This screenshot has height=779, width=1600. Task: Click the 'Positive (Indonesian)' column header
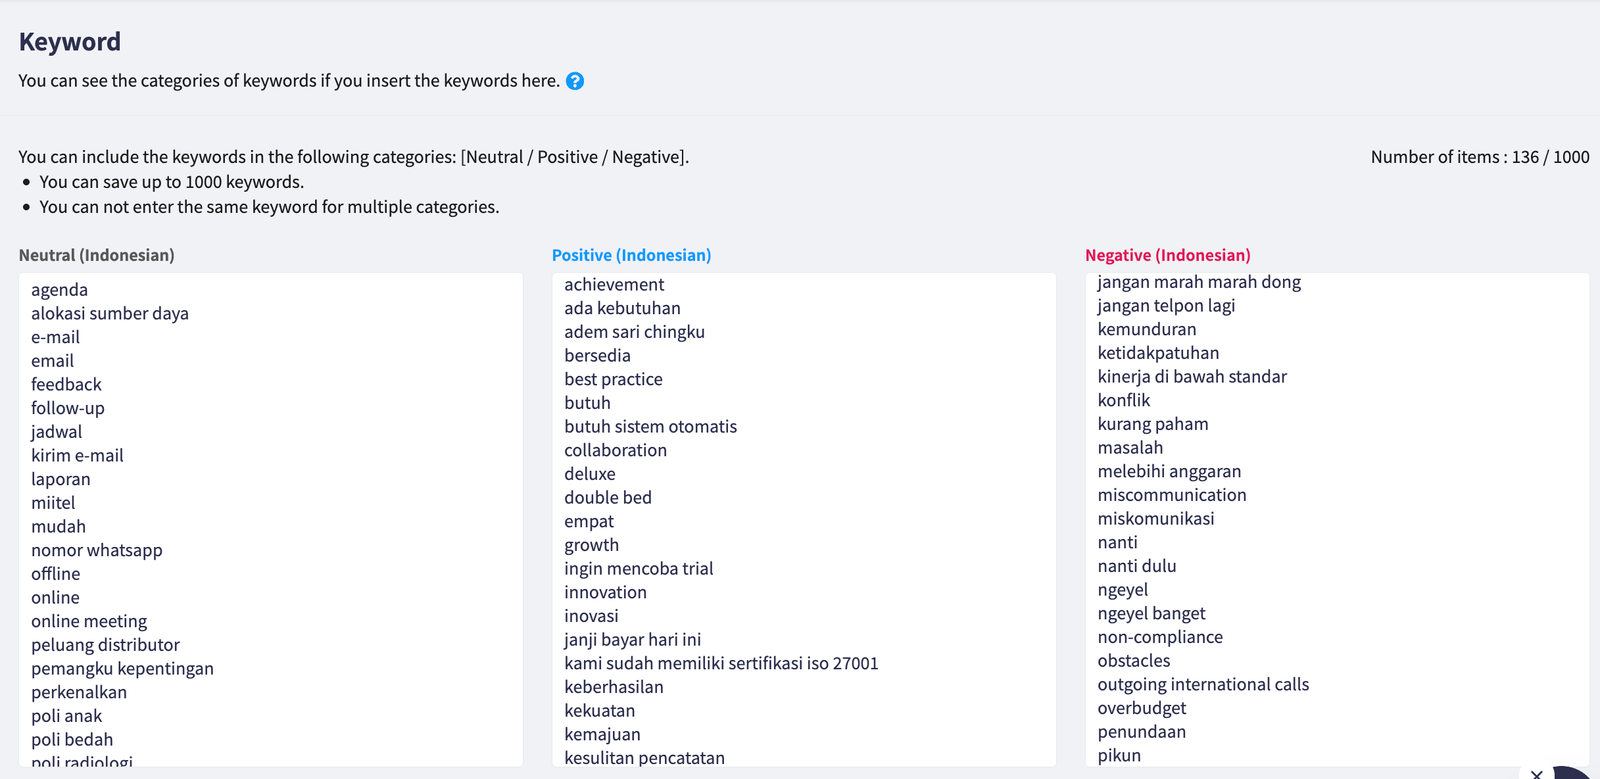(632, 255)
